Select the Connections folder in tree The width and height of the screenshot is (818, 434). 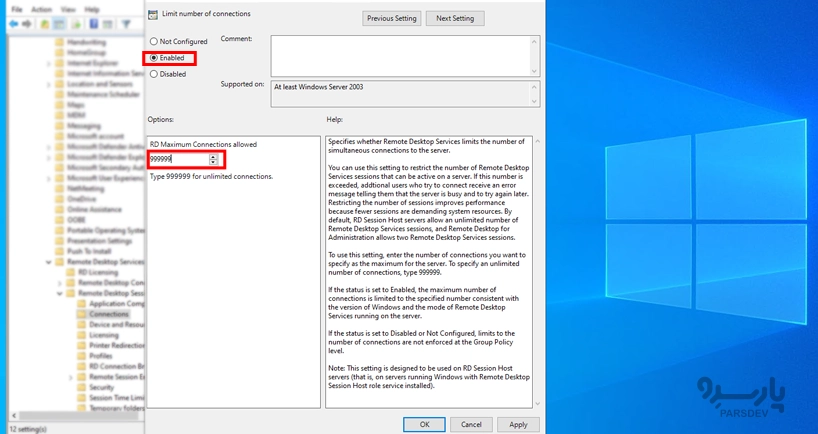pyautogui.click(x=108, y=314)
